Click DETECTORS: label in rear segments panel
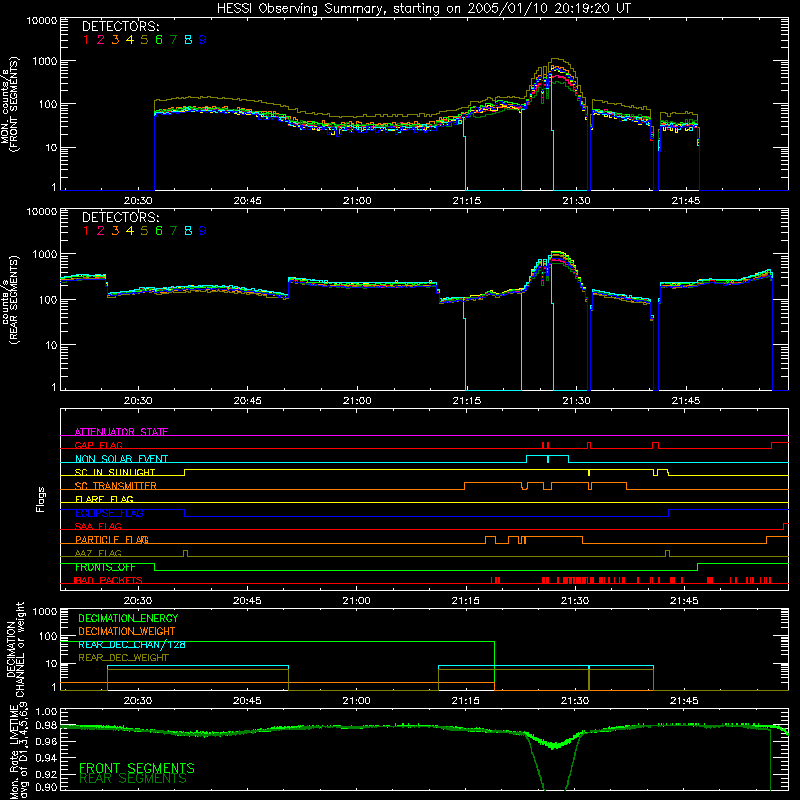The width and height of the screenshot is (800, 800). point(120,217)
